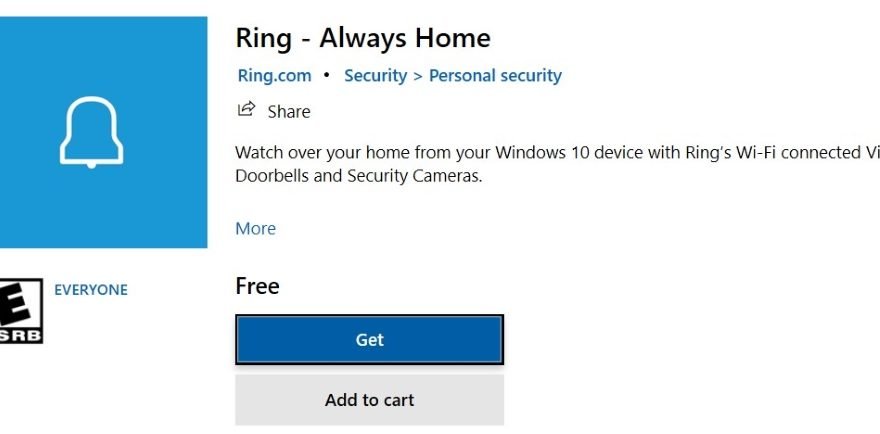Image resolution: width=880 pixels, height=434 pixels.
Task: Click the word Home in the title
Action: pyautogui.click(x=455, y=38)
